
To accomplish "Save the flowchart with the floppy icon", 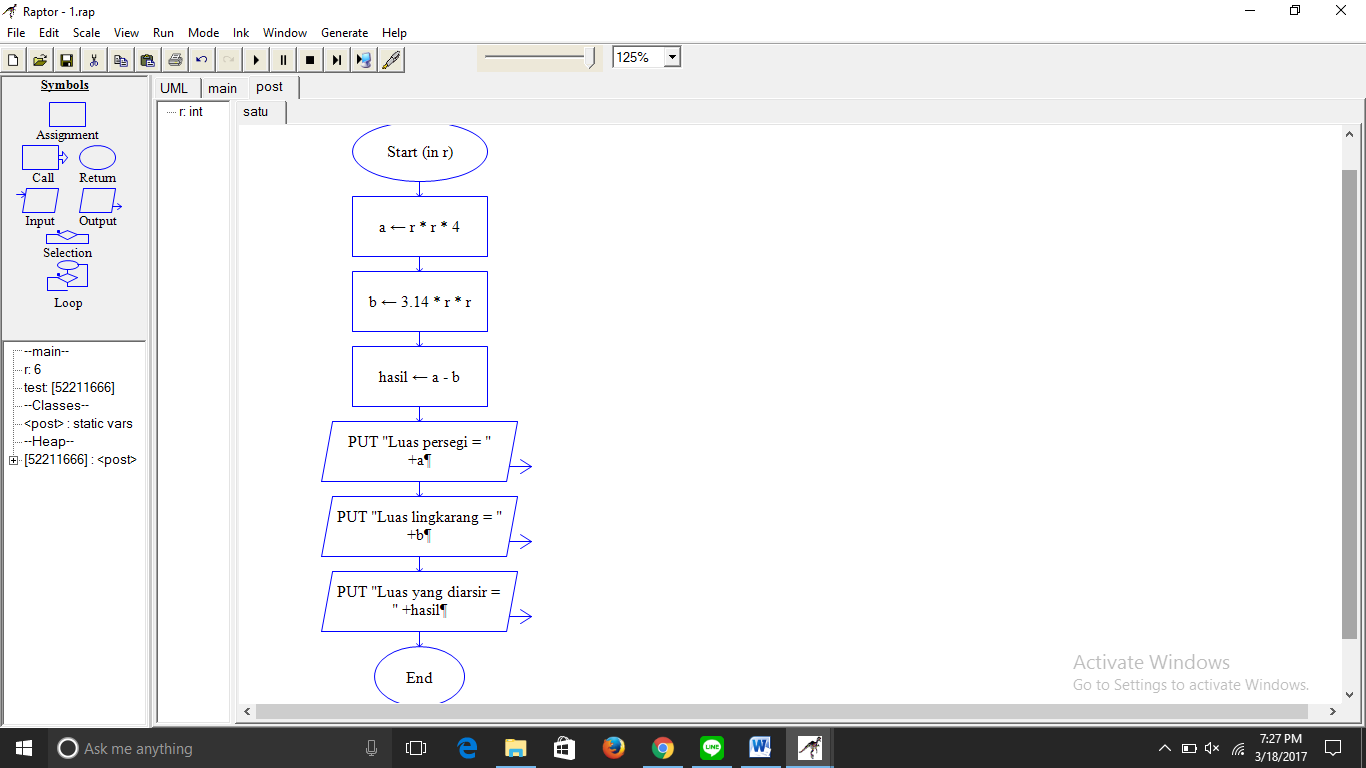I will [67, 60].
